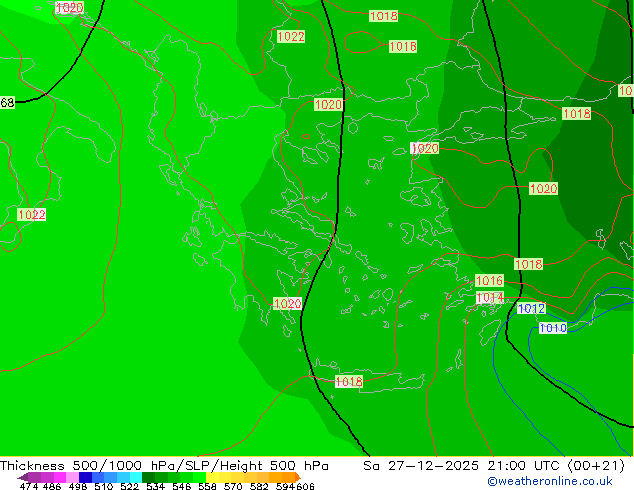The image size is (634, 490).
Task: Click the 1016 label beside the 1014 label
Action: [489, 280]
